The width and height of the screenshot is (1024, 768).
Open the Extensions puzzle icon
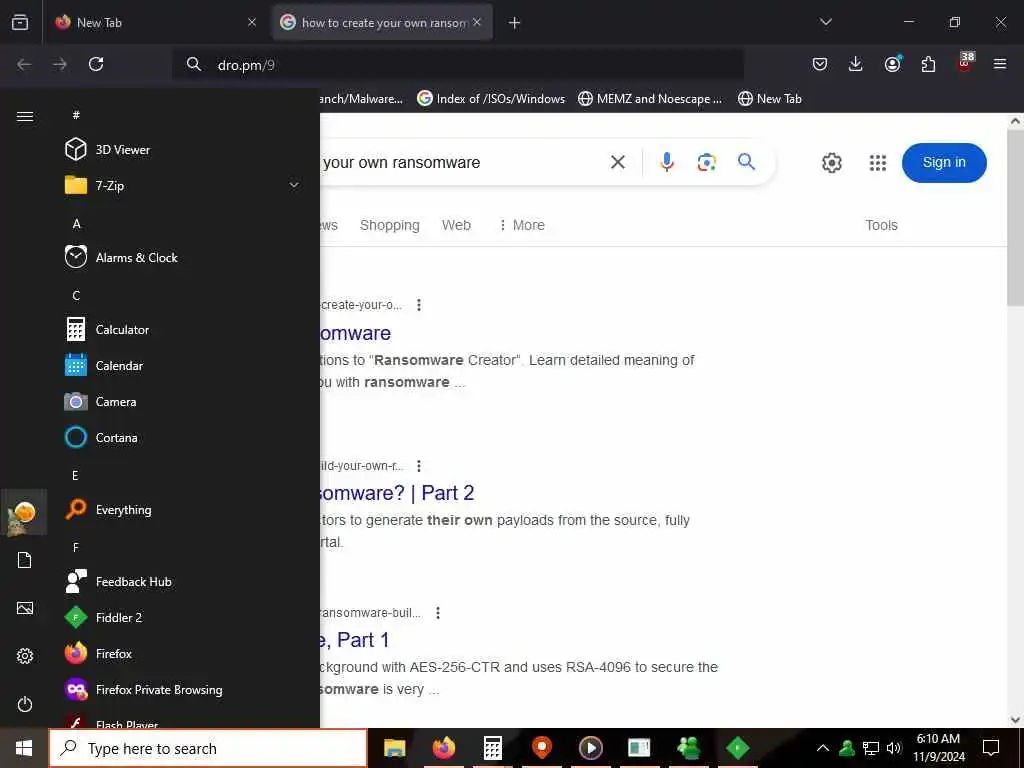(x=928, y=64)
